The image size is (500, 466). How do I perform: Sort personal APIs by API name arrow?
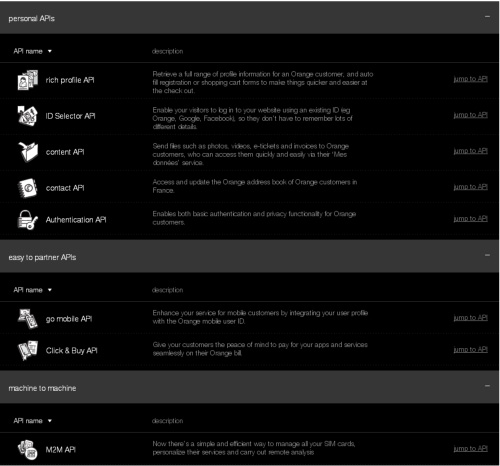click(x=50, y=51)
